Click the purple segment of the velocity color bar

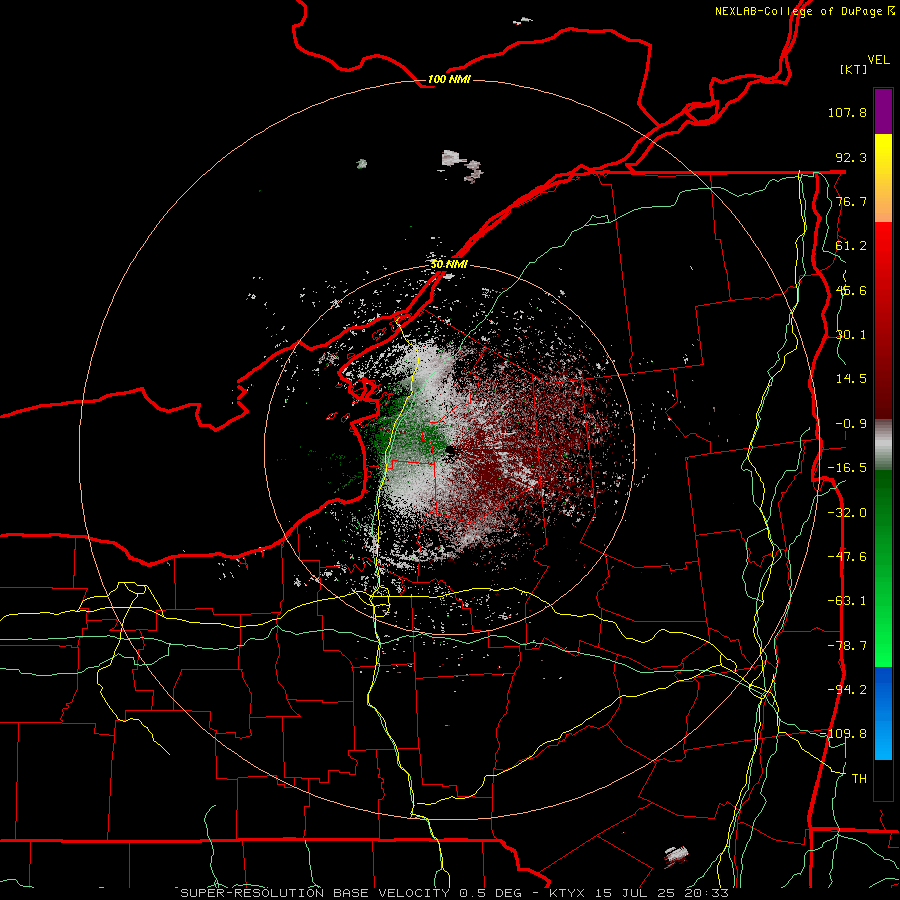click(x=883, y=111)
